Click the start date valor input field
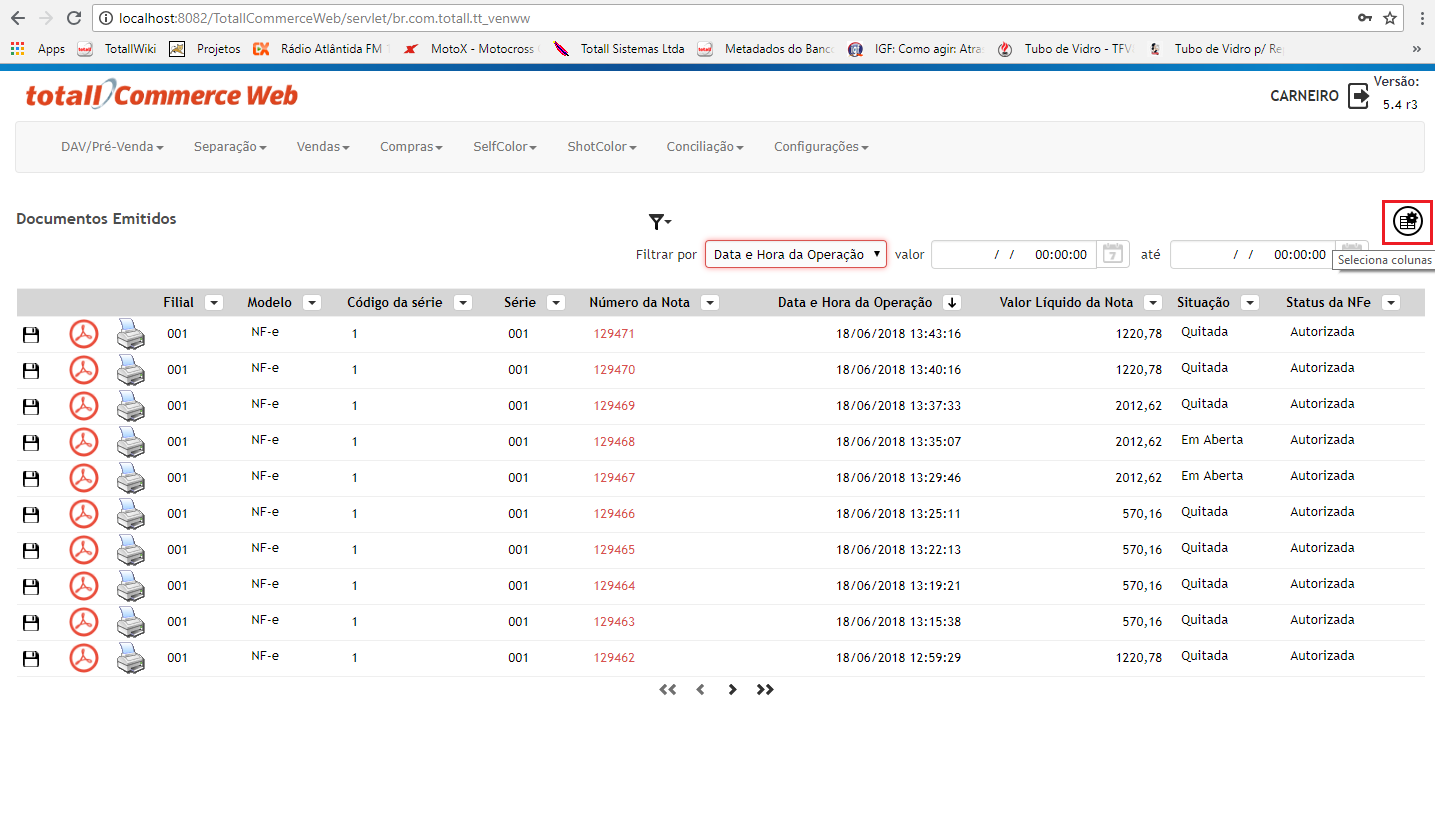Screen dimensions: 1435x830 [x=1013, y=254]
